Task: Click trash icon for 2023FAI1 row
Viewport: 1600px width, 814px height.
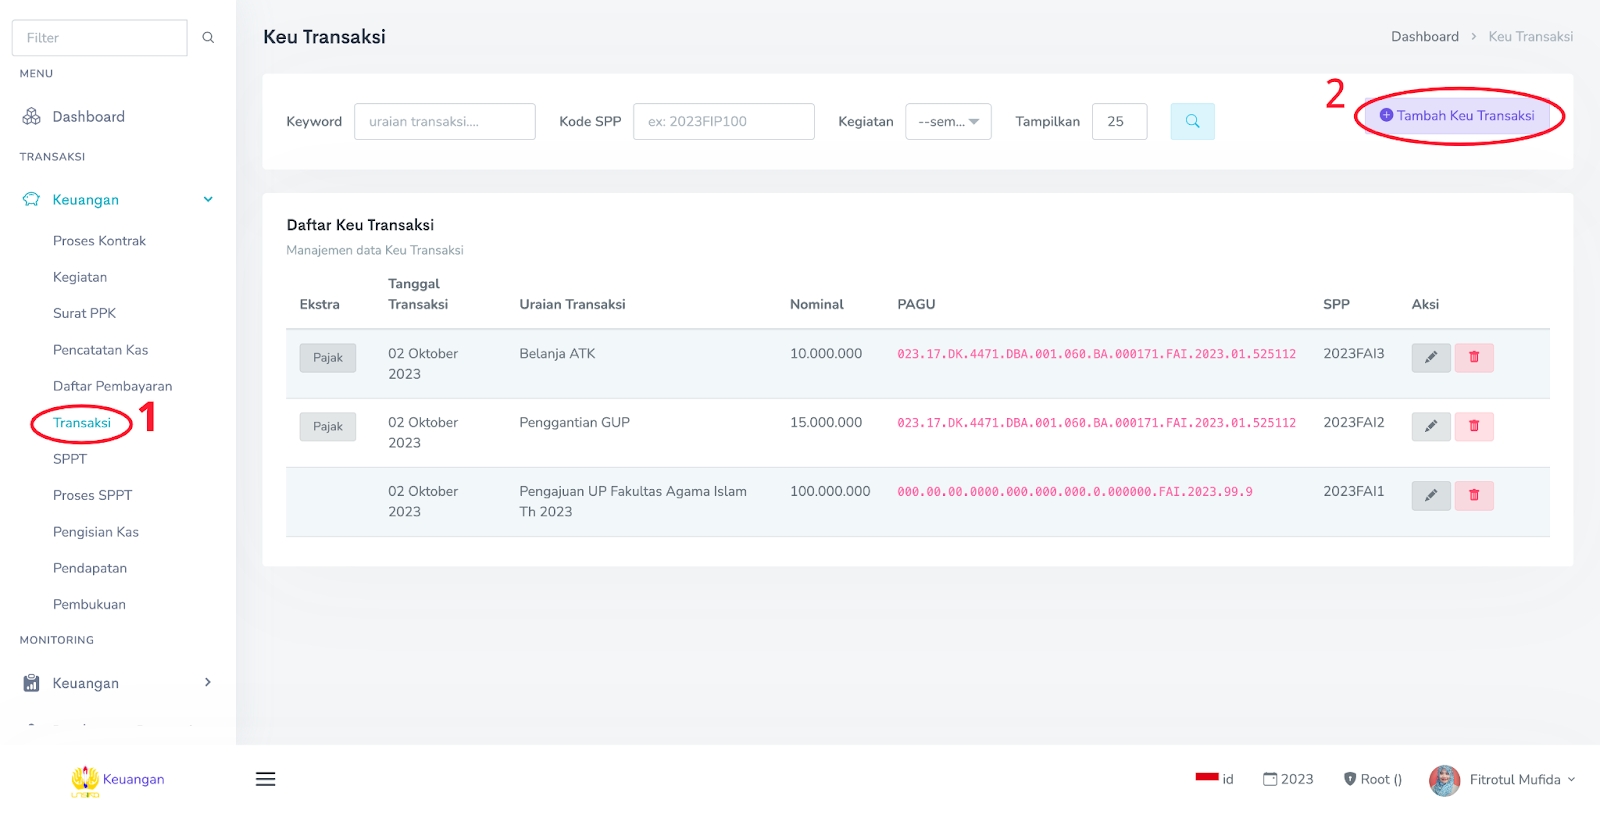Action: pyautogui.click(x=1473, y=496)
